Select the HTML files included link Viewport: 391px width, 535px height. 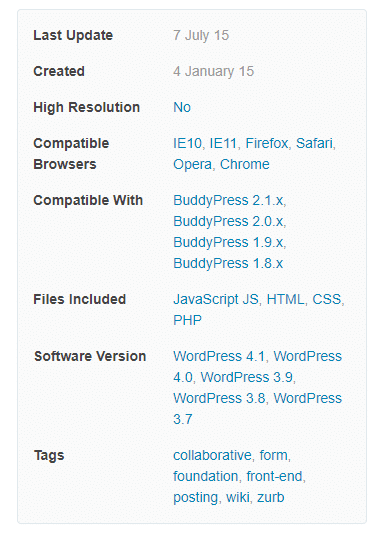coord(285,300)
